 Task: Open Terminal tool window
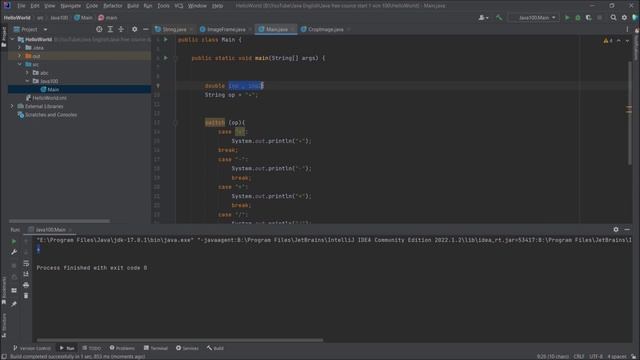coord(156,348)
